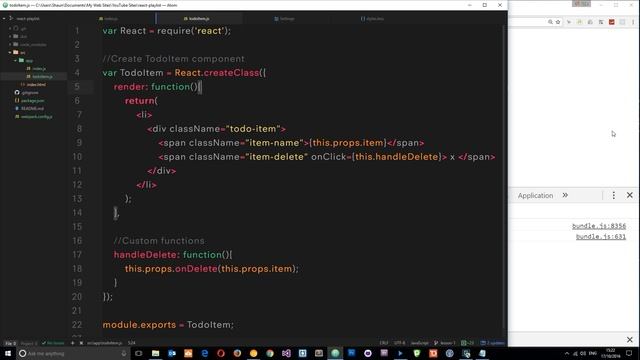Screen dimensions: 640x360
Task: Collapse the src folder in tree view
Action: coord(10,52)
